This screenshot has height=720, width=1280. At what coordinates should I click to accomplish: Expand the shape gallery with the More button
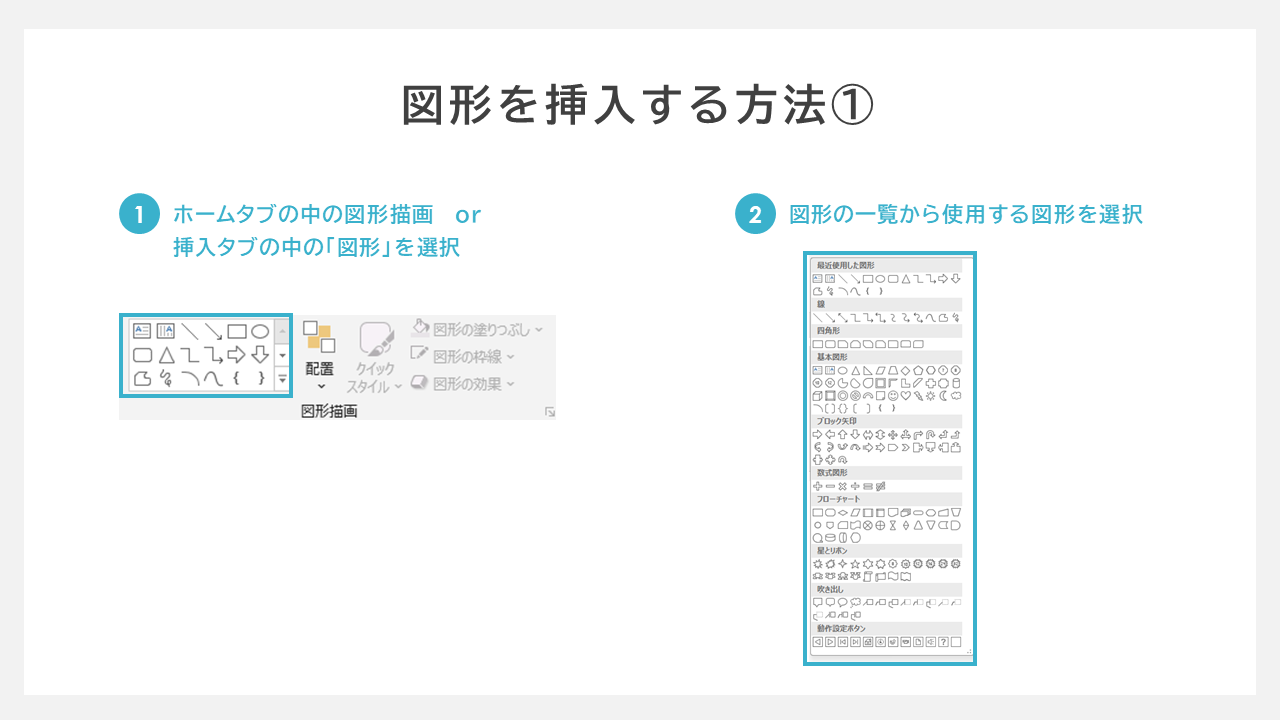282,379
